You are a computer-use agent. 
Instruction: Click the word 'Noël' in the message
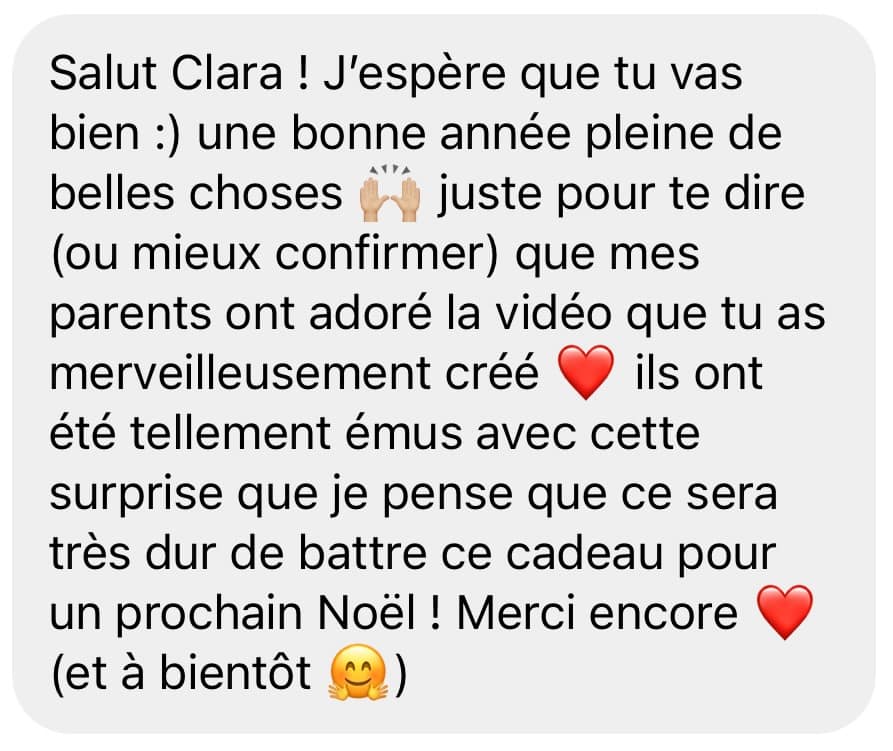click(x=367, y=613)
